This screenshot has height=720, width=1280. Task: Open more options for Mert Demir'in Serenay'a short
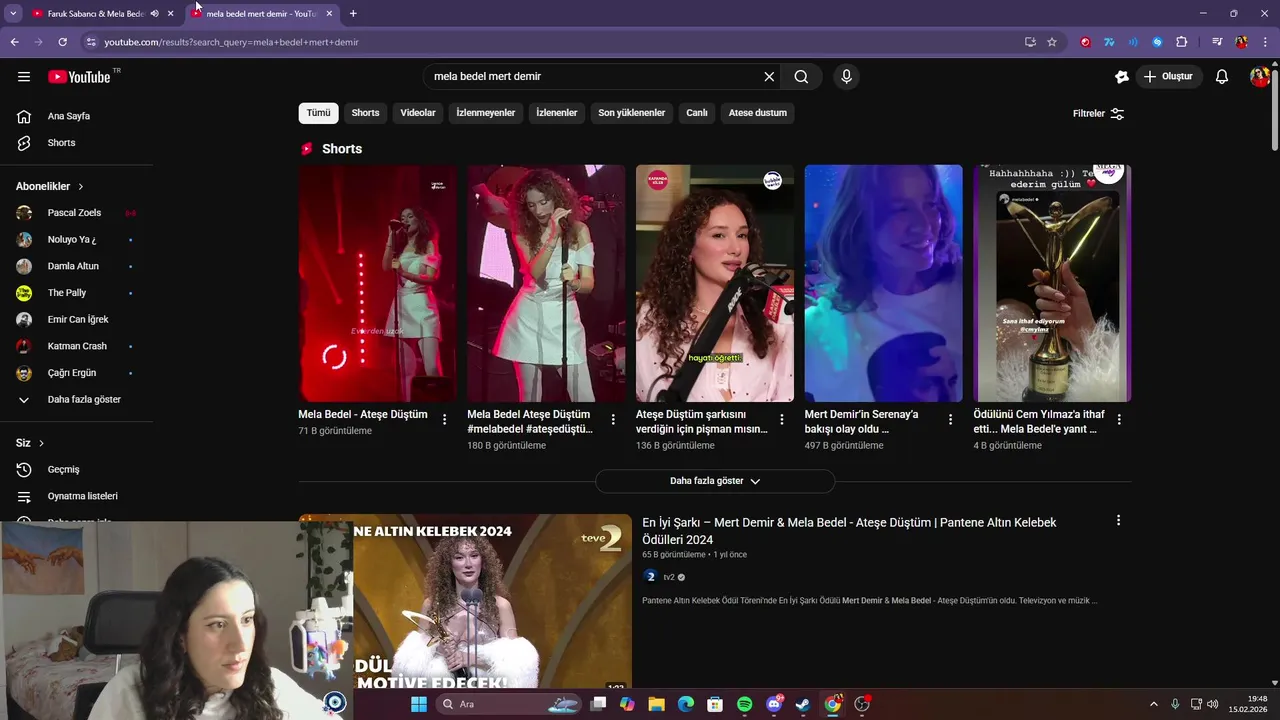click(950, 420)
